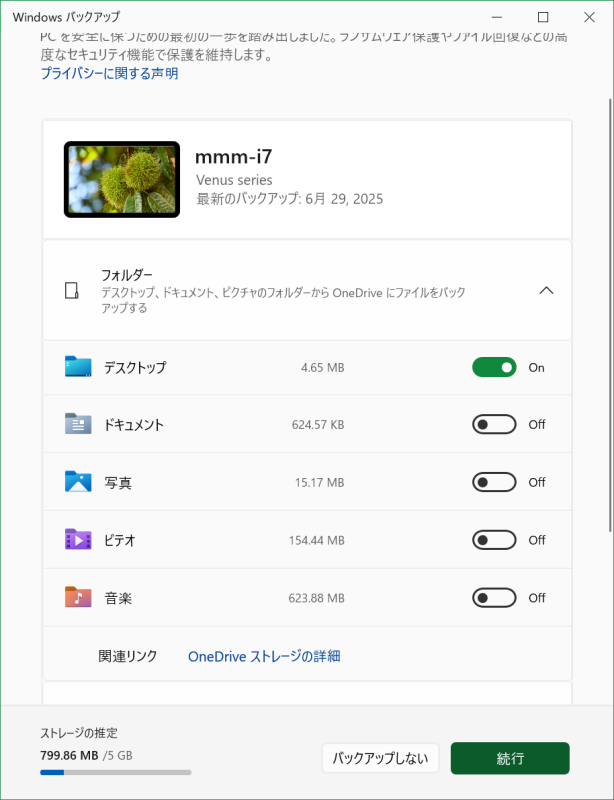This screenshot has width=614, height=800.
Task: Enable the ドキュメント backup toggle
Action: point(494,424)
